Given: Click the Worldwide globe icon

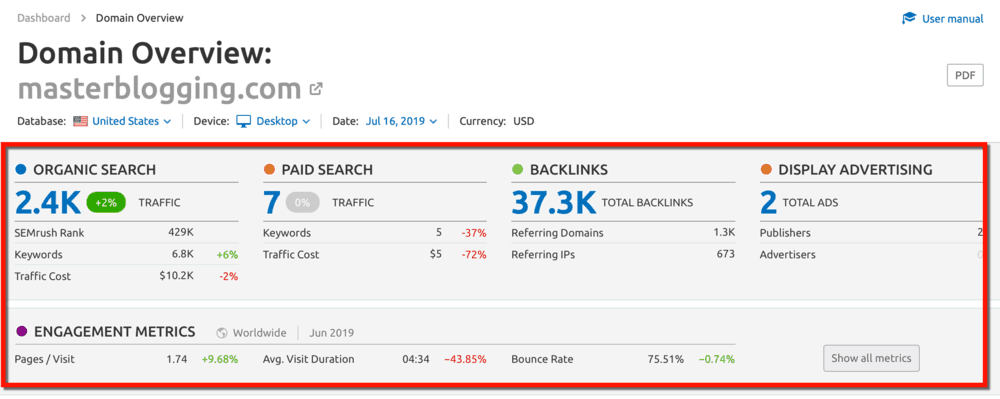Looking at the screenshot, I should 222,333.
